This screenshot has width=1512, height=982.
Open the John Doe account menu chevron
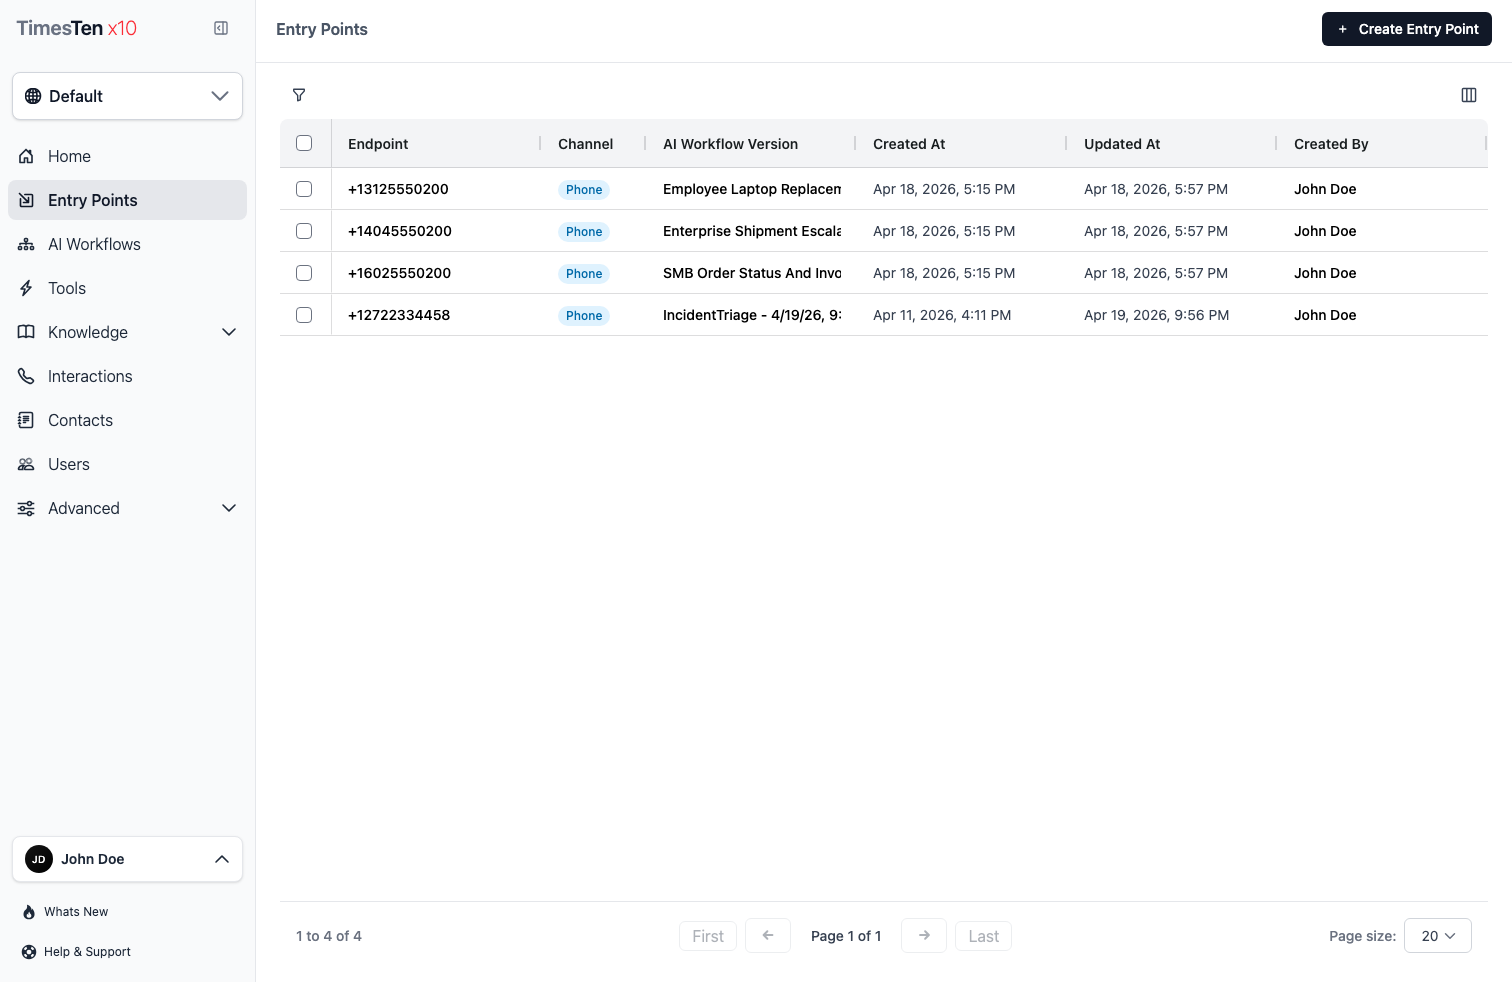[222, 859]
